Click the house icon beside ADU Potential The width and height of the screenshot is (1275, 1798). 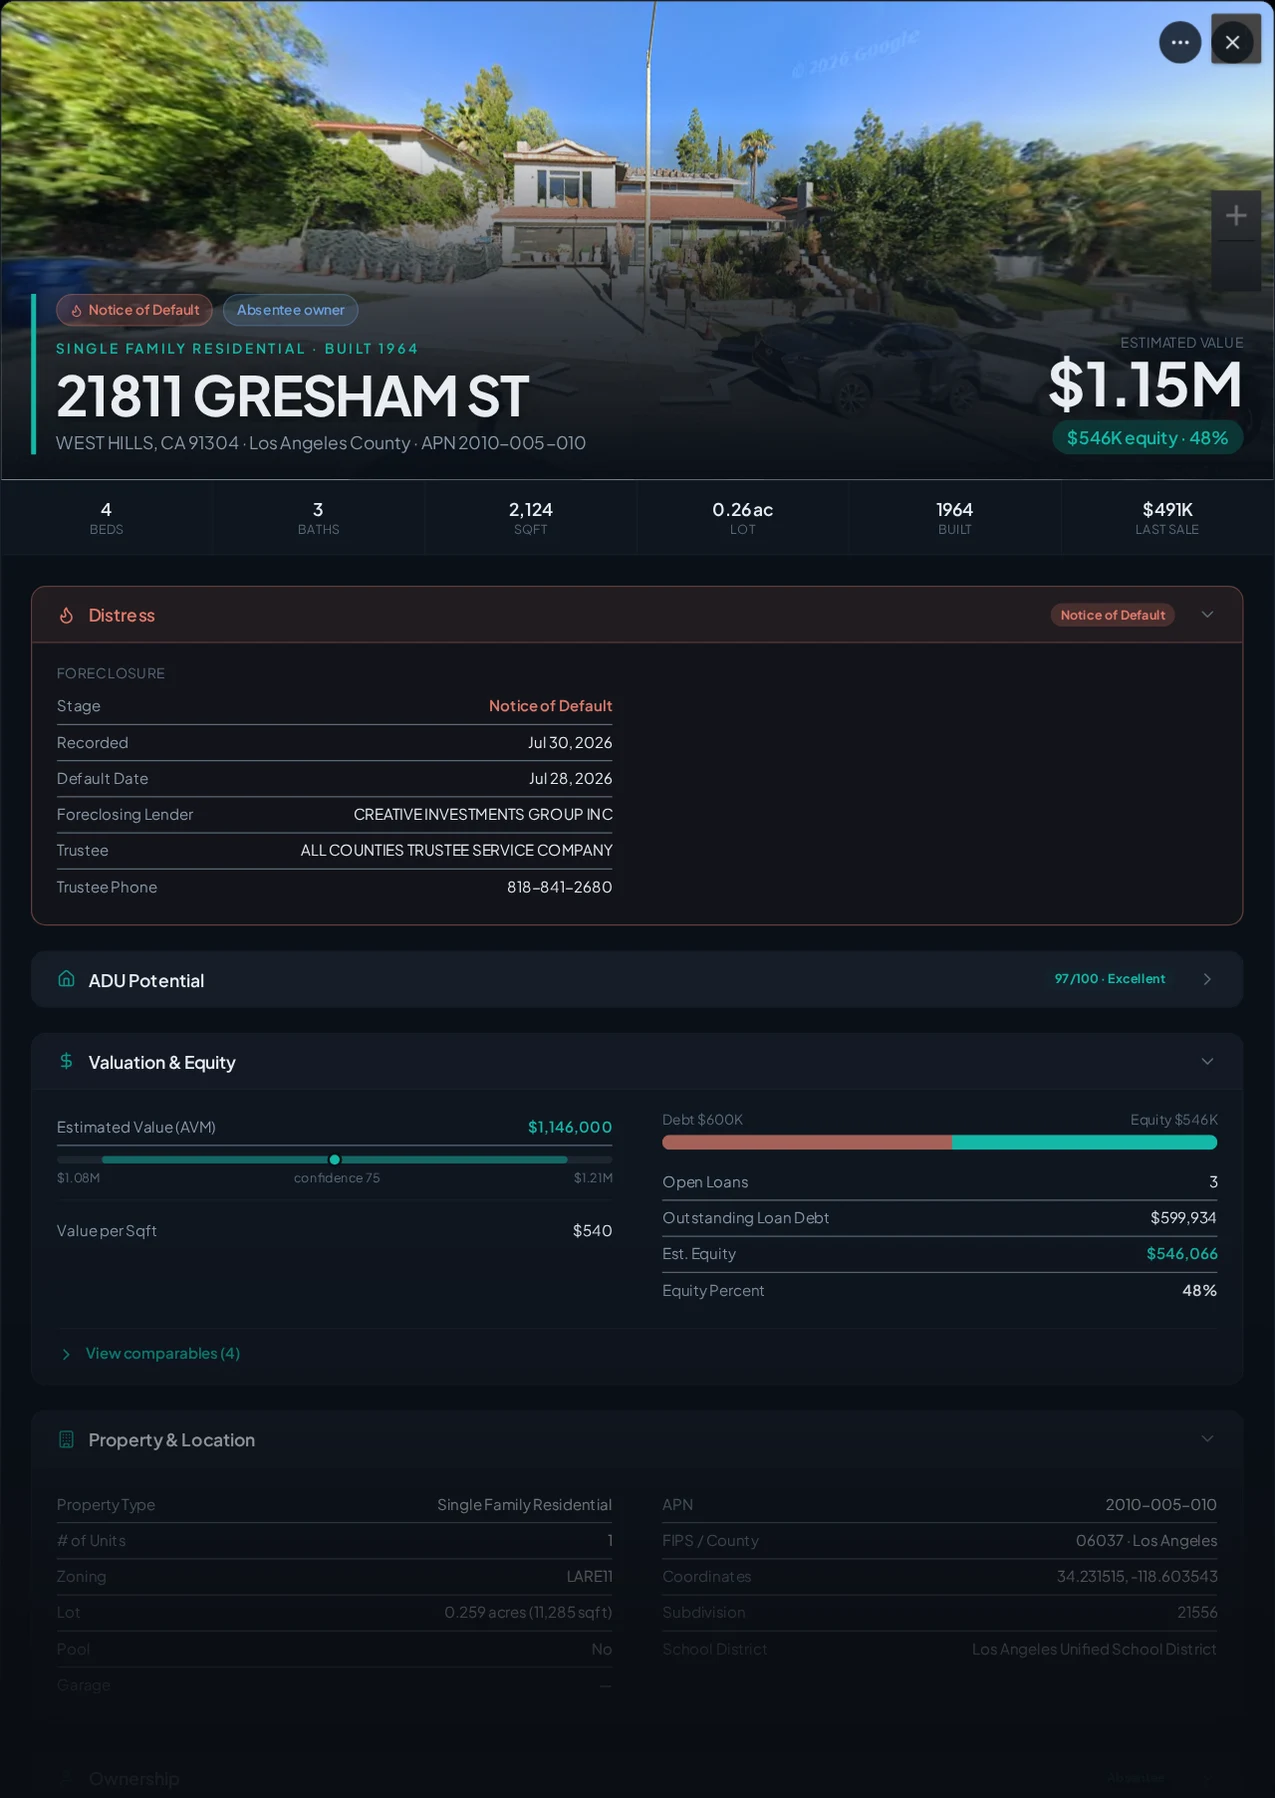66,979
